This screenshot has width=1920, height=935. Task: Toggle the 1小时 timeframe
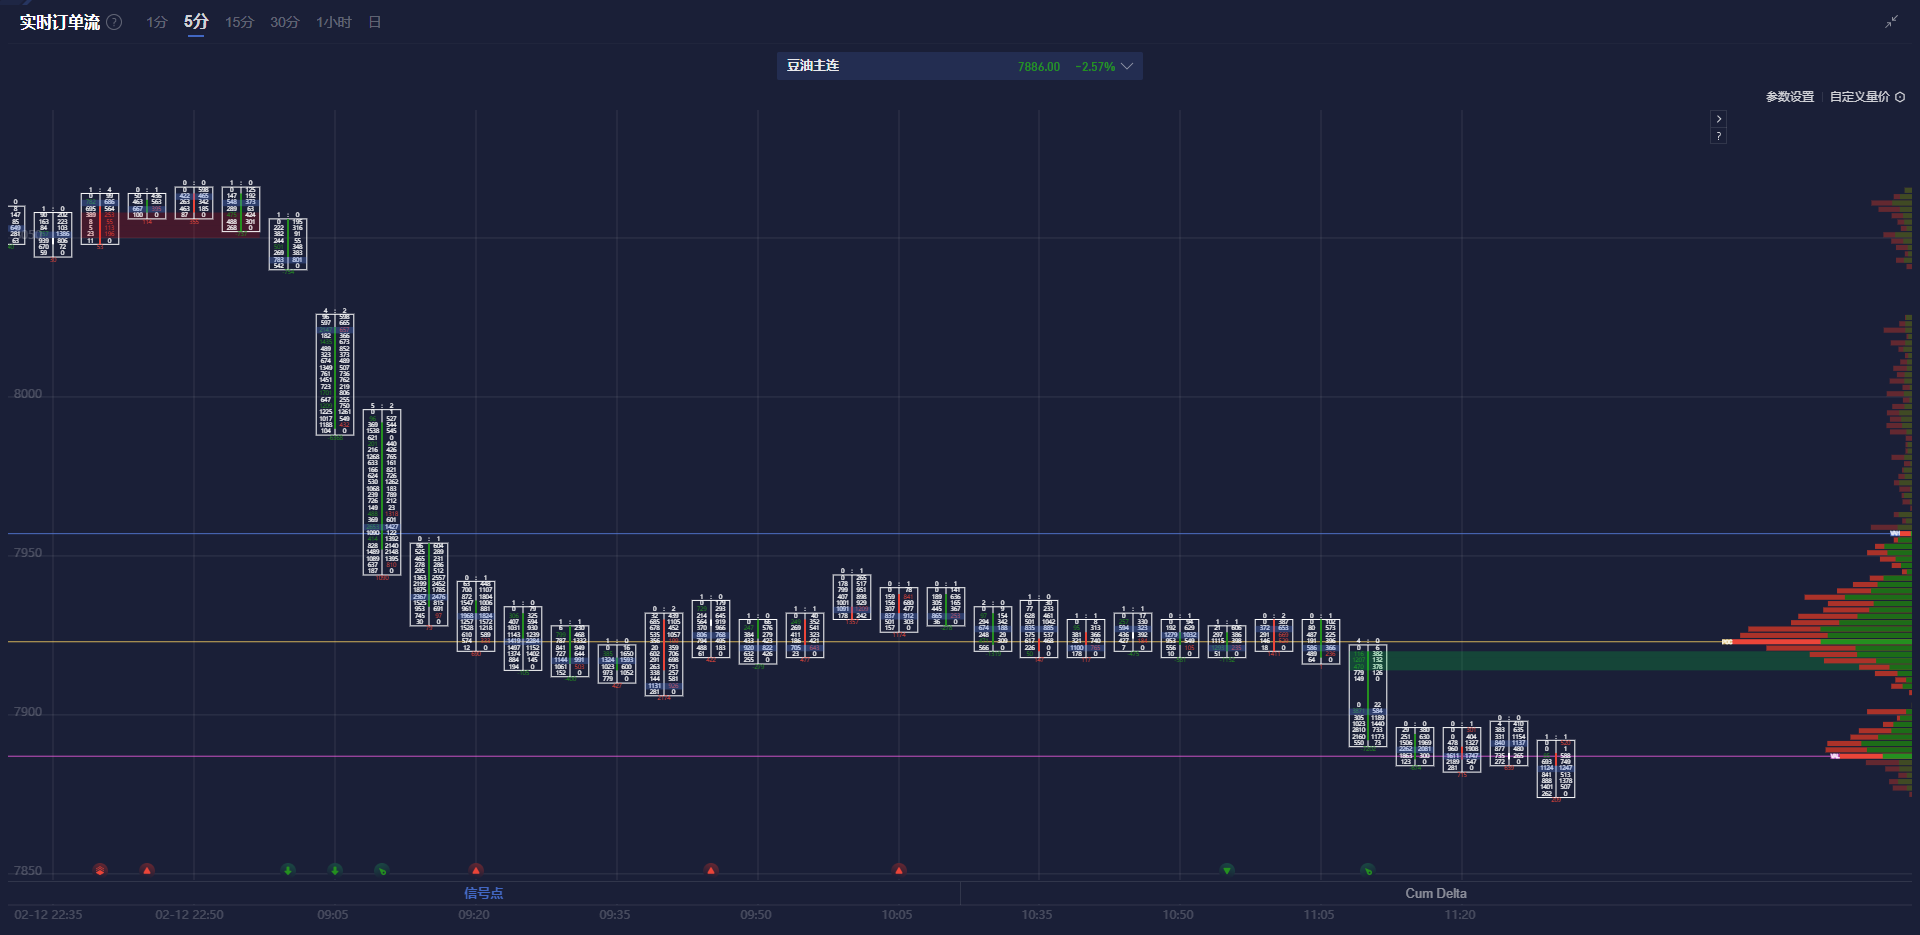(333, 22)
